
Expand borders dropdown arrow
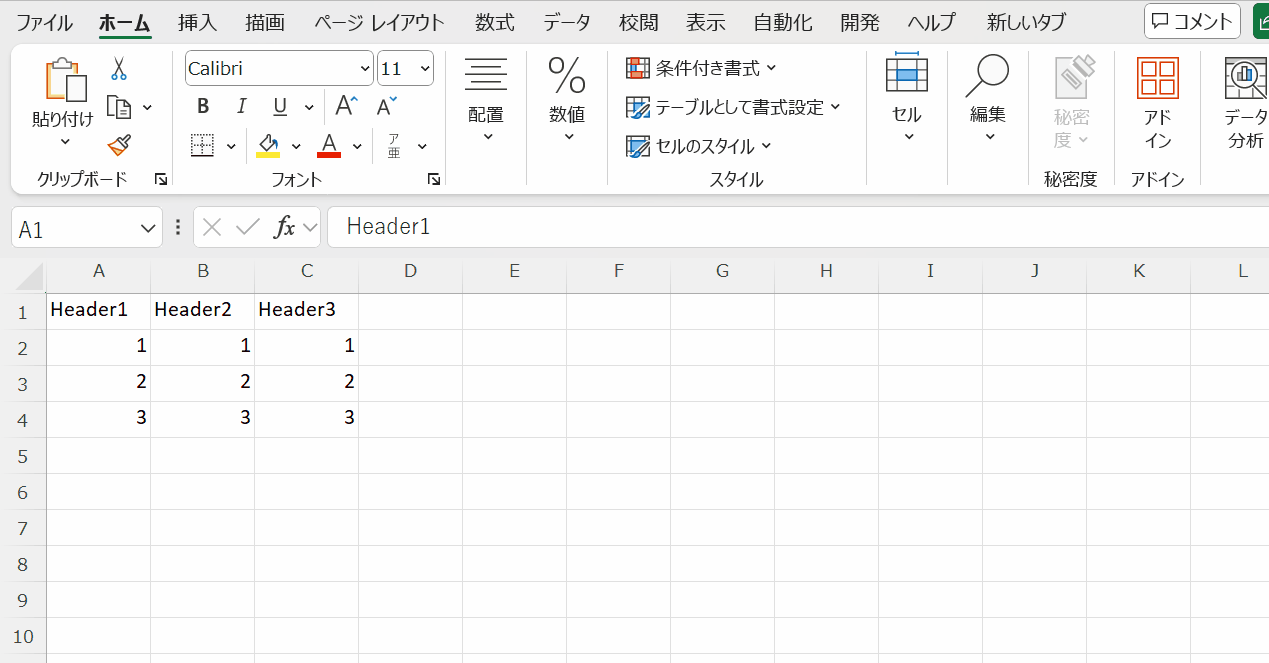tap(231, 146)
